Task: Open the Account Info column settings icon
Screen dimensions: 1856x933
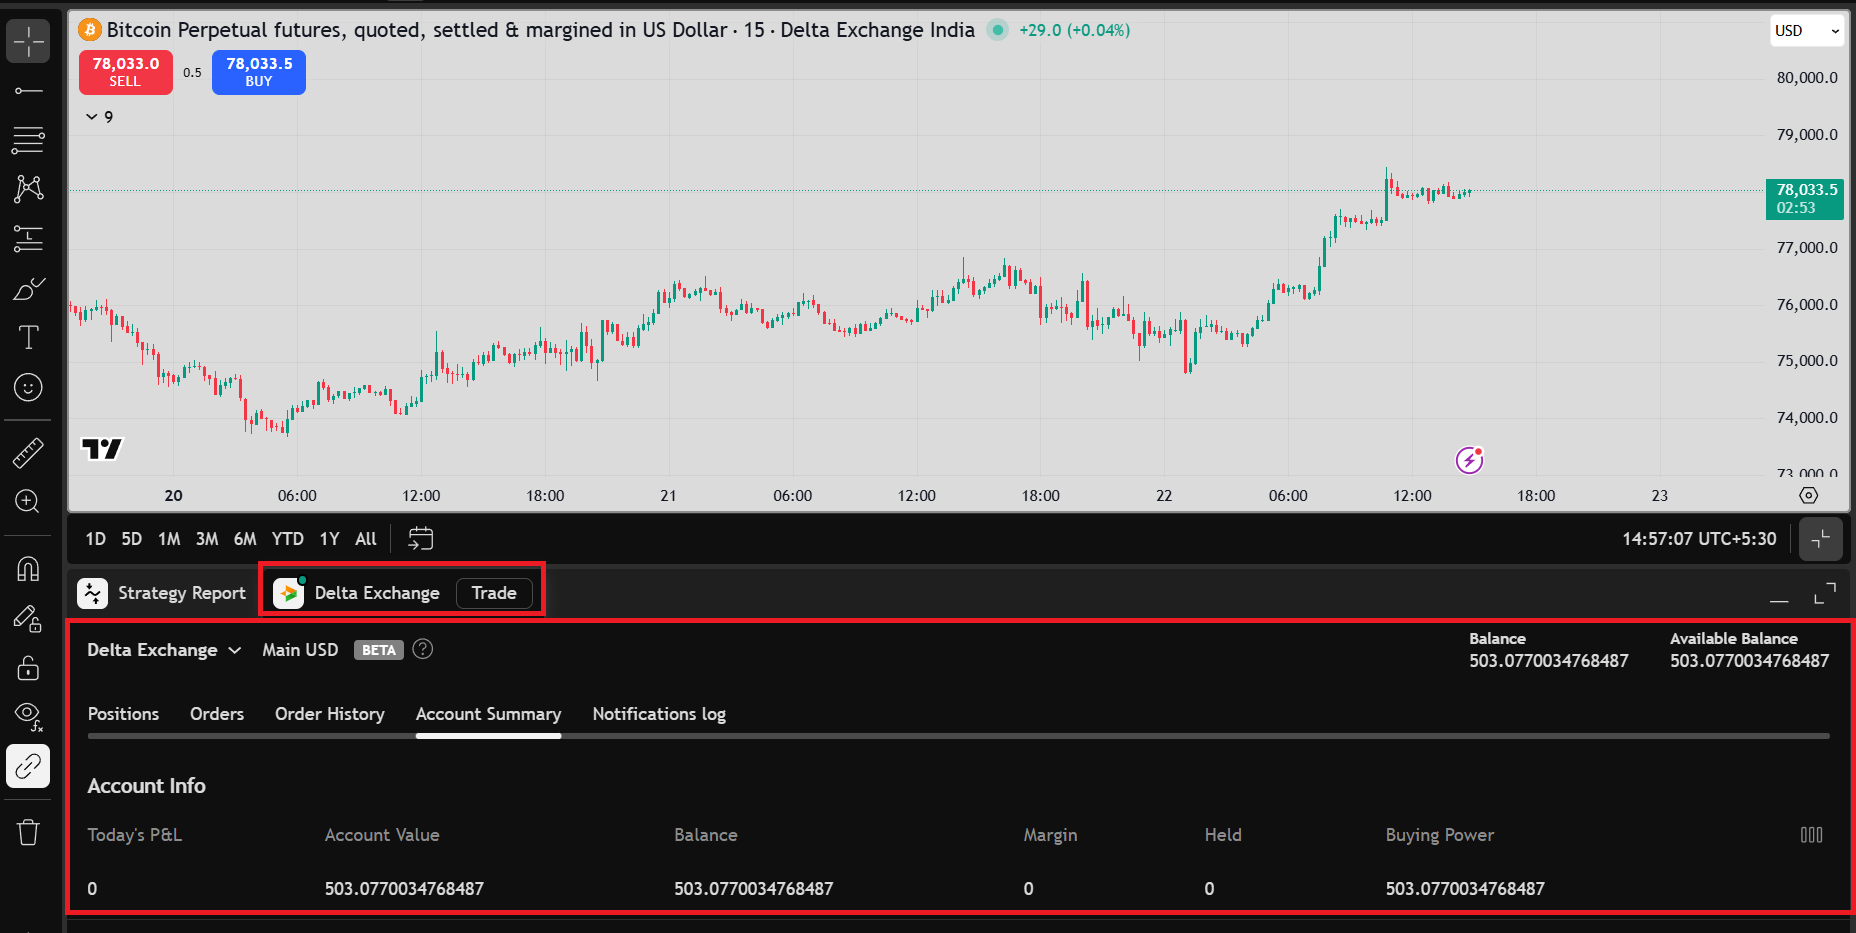Action: (x=1811, y=835)
